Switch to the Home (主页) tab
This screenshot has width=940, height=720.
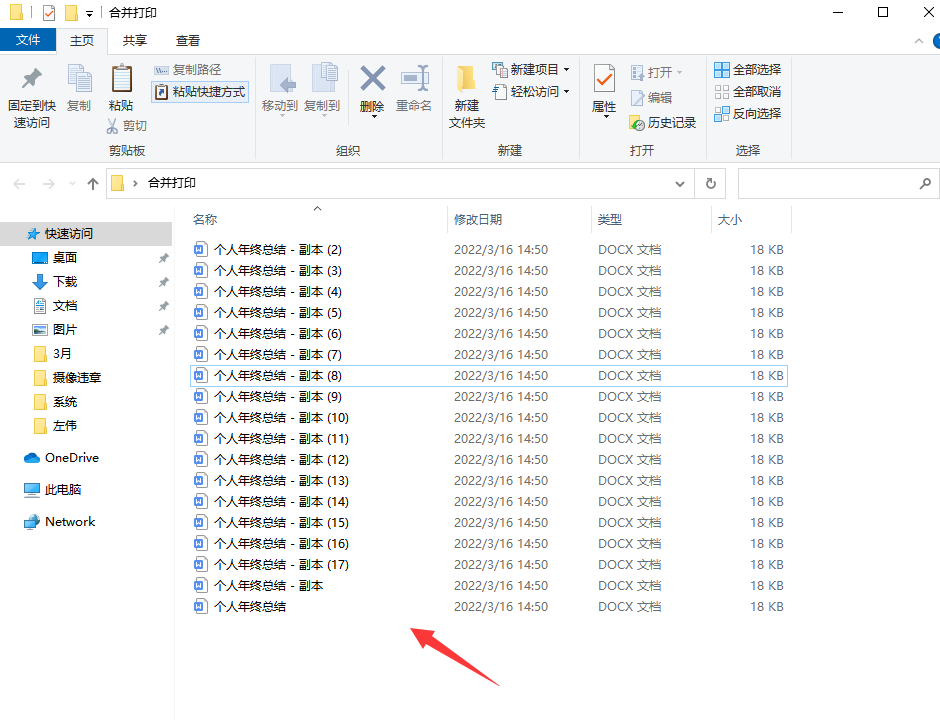tap(82, 41)
